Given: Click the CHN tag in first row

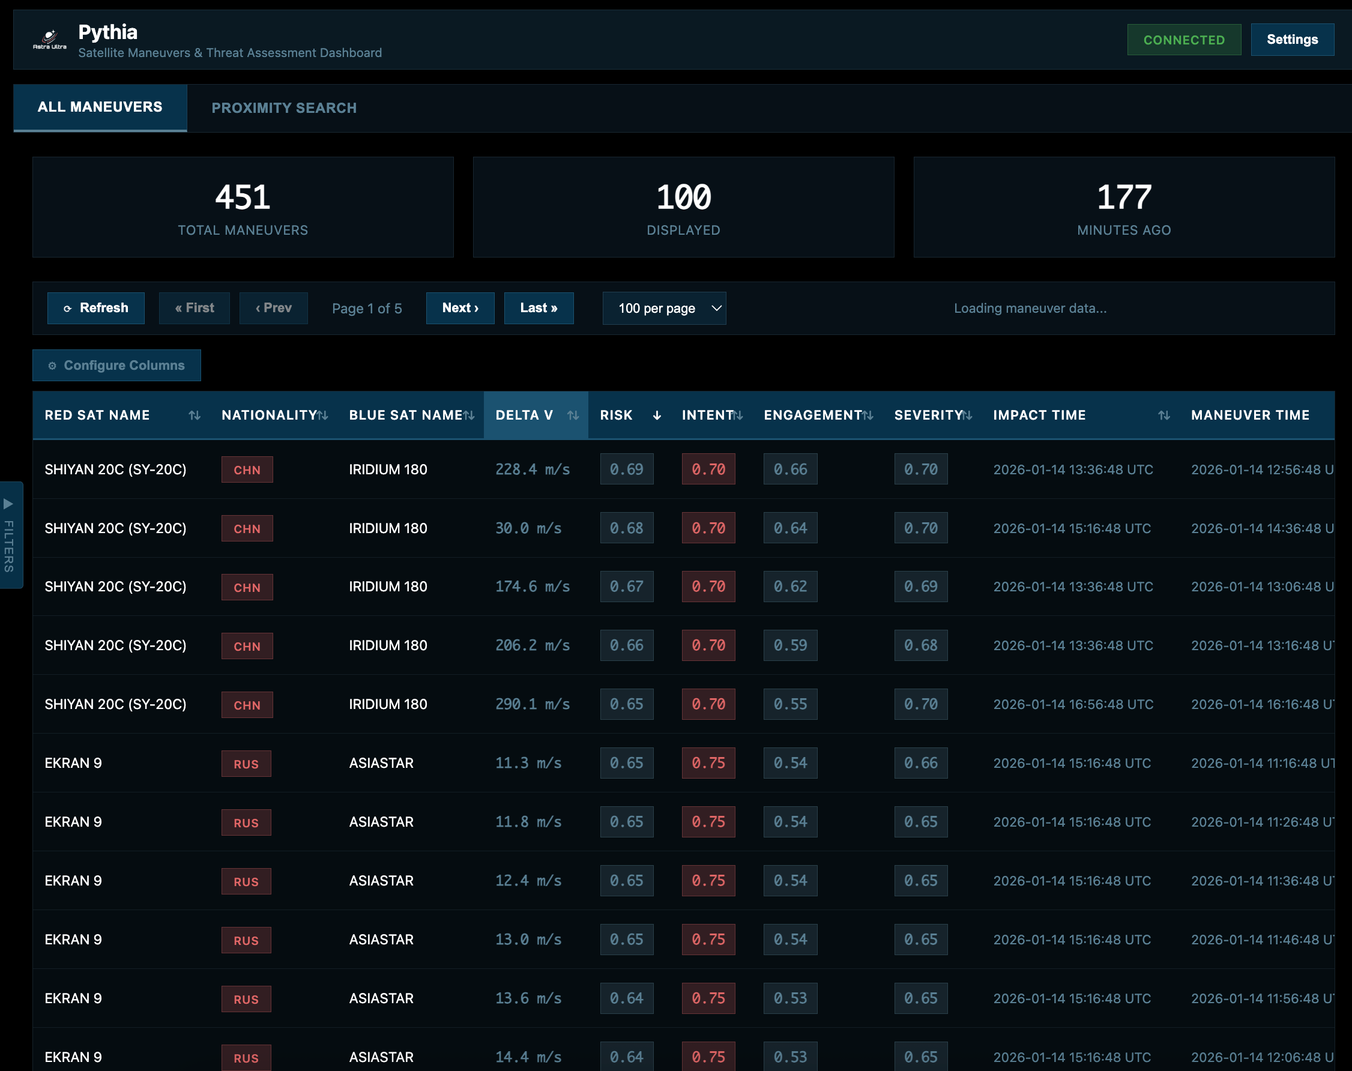Looking at the screenshot, I should click(247, 470).
